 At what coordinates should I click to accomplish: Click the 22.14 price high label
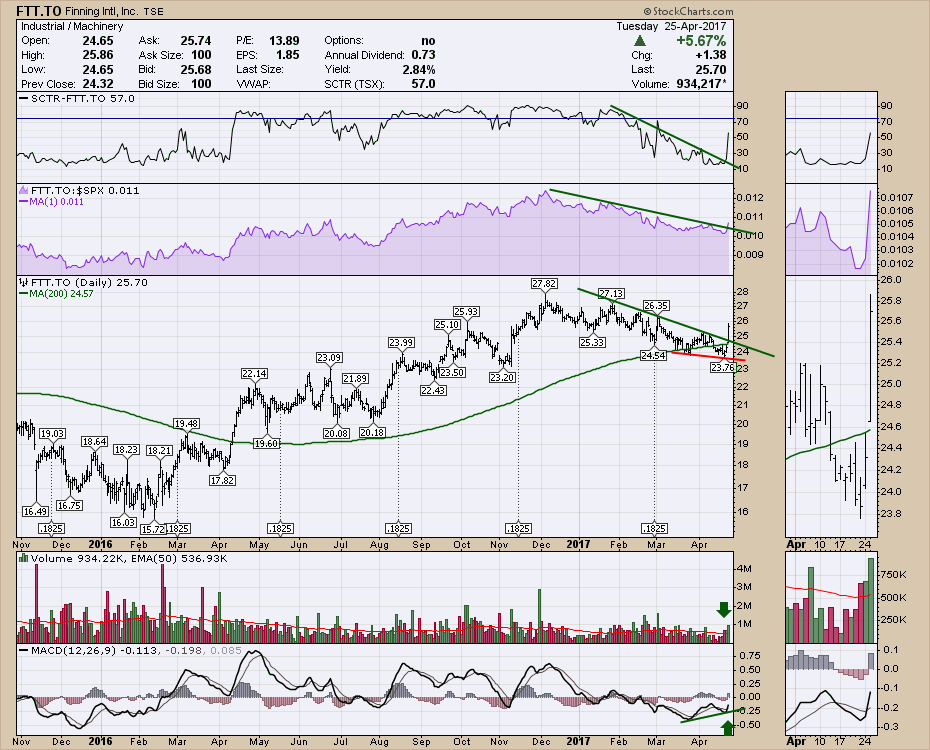tap(254, 374)
